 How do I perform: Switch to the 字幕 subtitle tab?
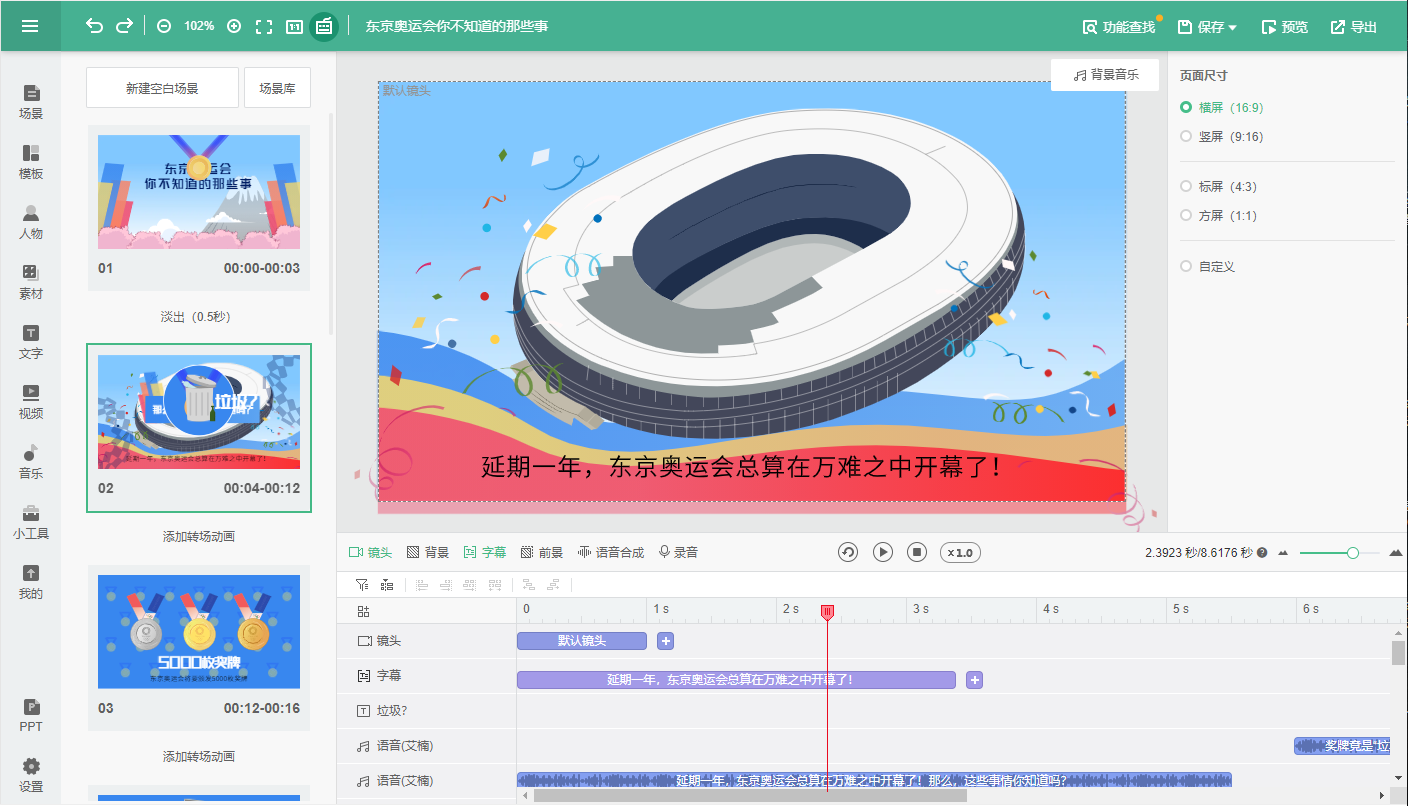(485, 552)
